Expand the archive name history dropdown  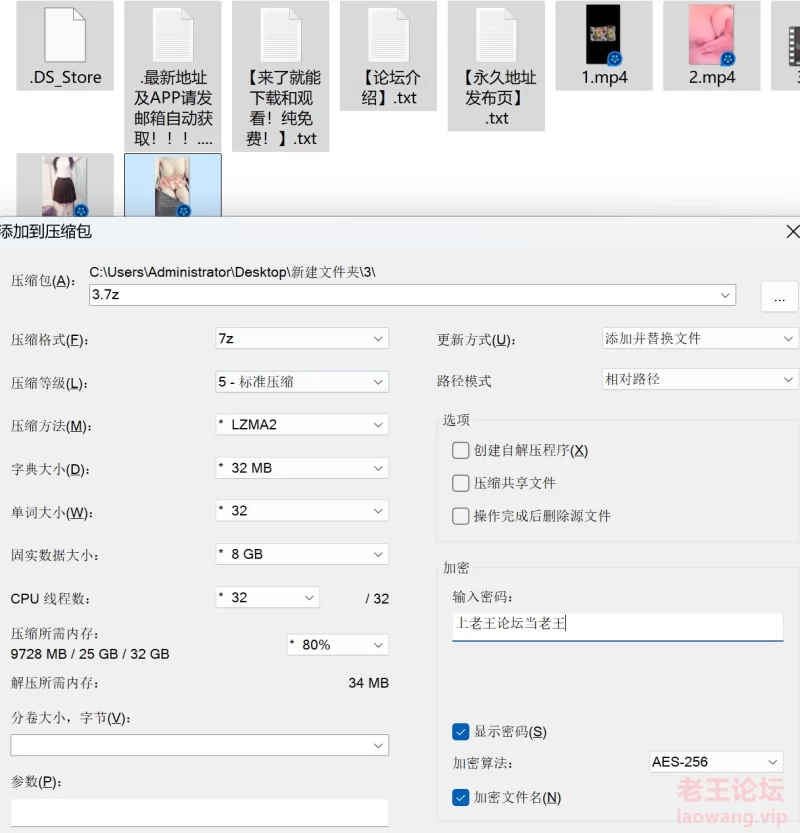point(725,295)
